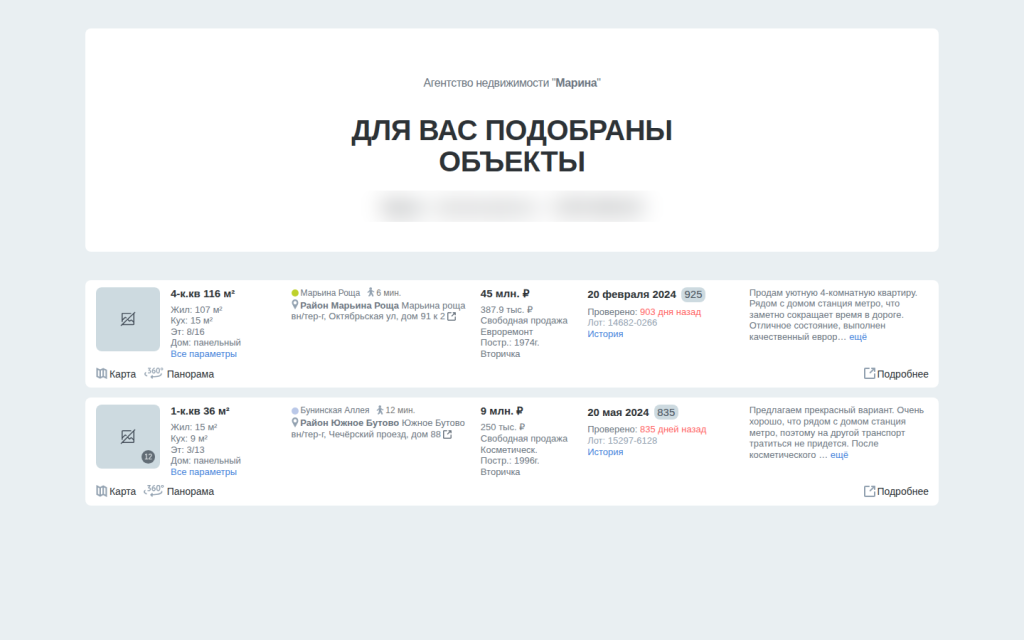The height and width of the screenshot is (640, 1024).
Task: Click the location pin for Район Южное Бутово
Action: pyautogui.click(x=295, y=423)
